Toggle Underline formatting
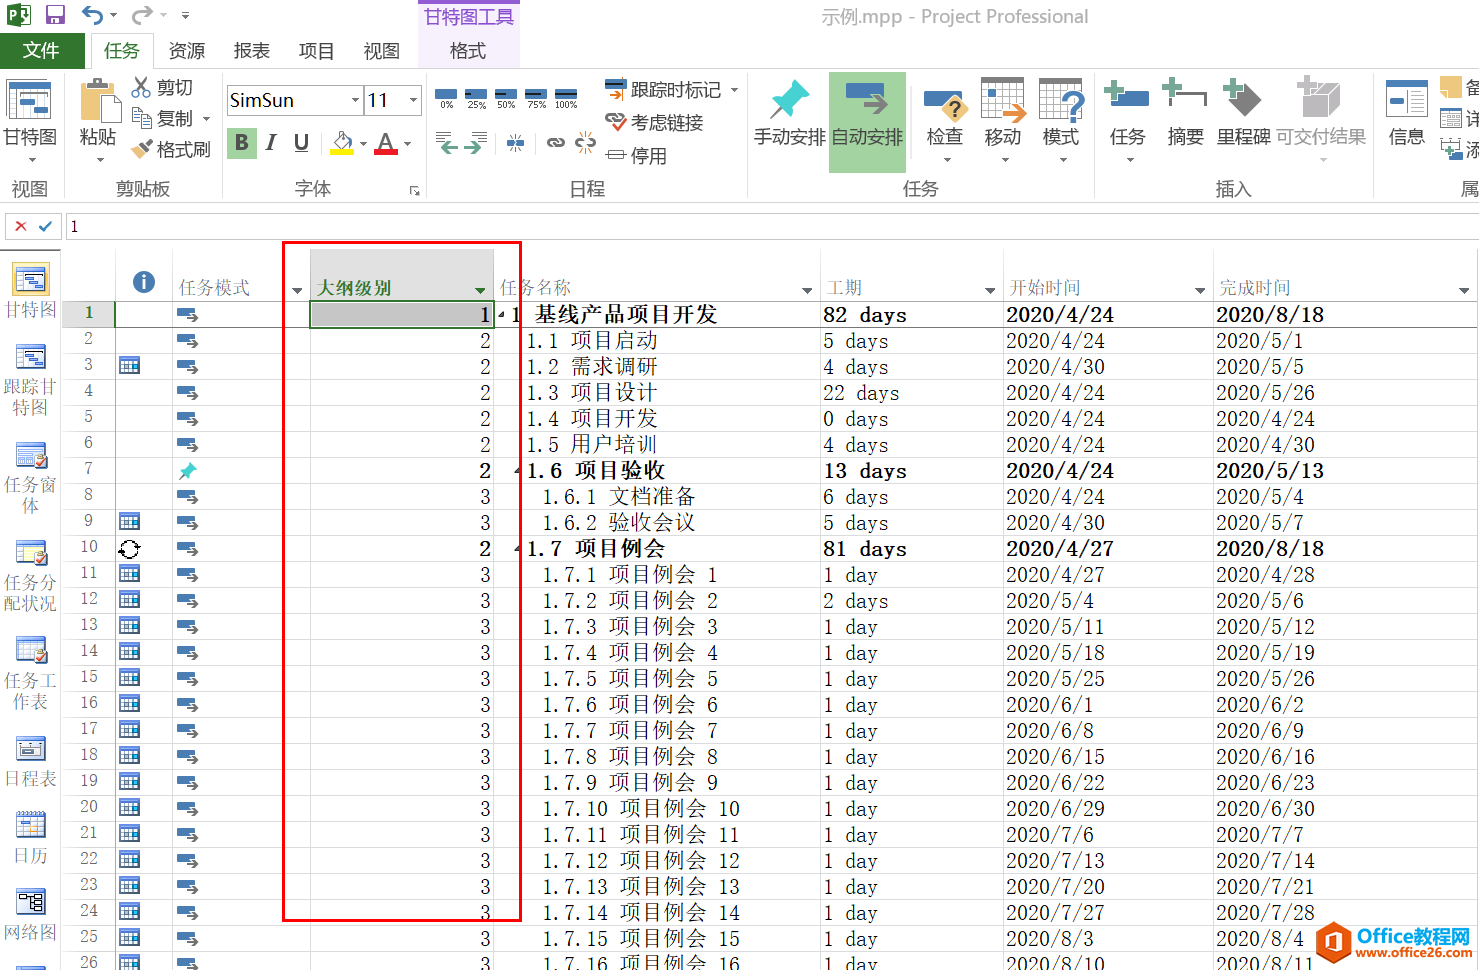The height and width of the screenshot is (970, 1479). click(301, 143)
